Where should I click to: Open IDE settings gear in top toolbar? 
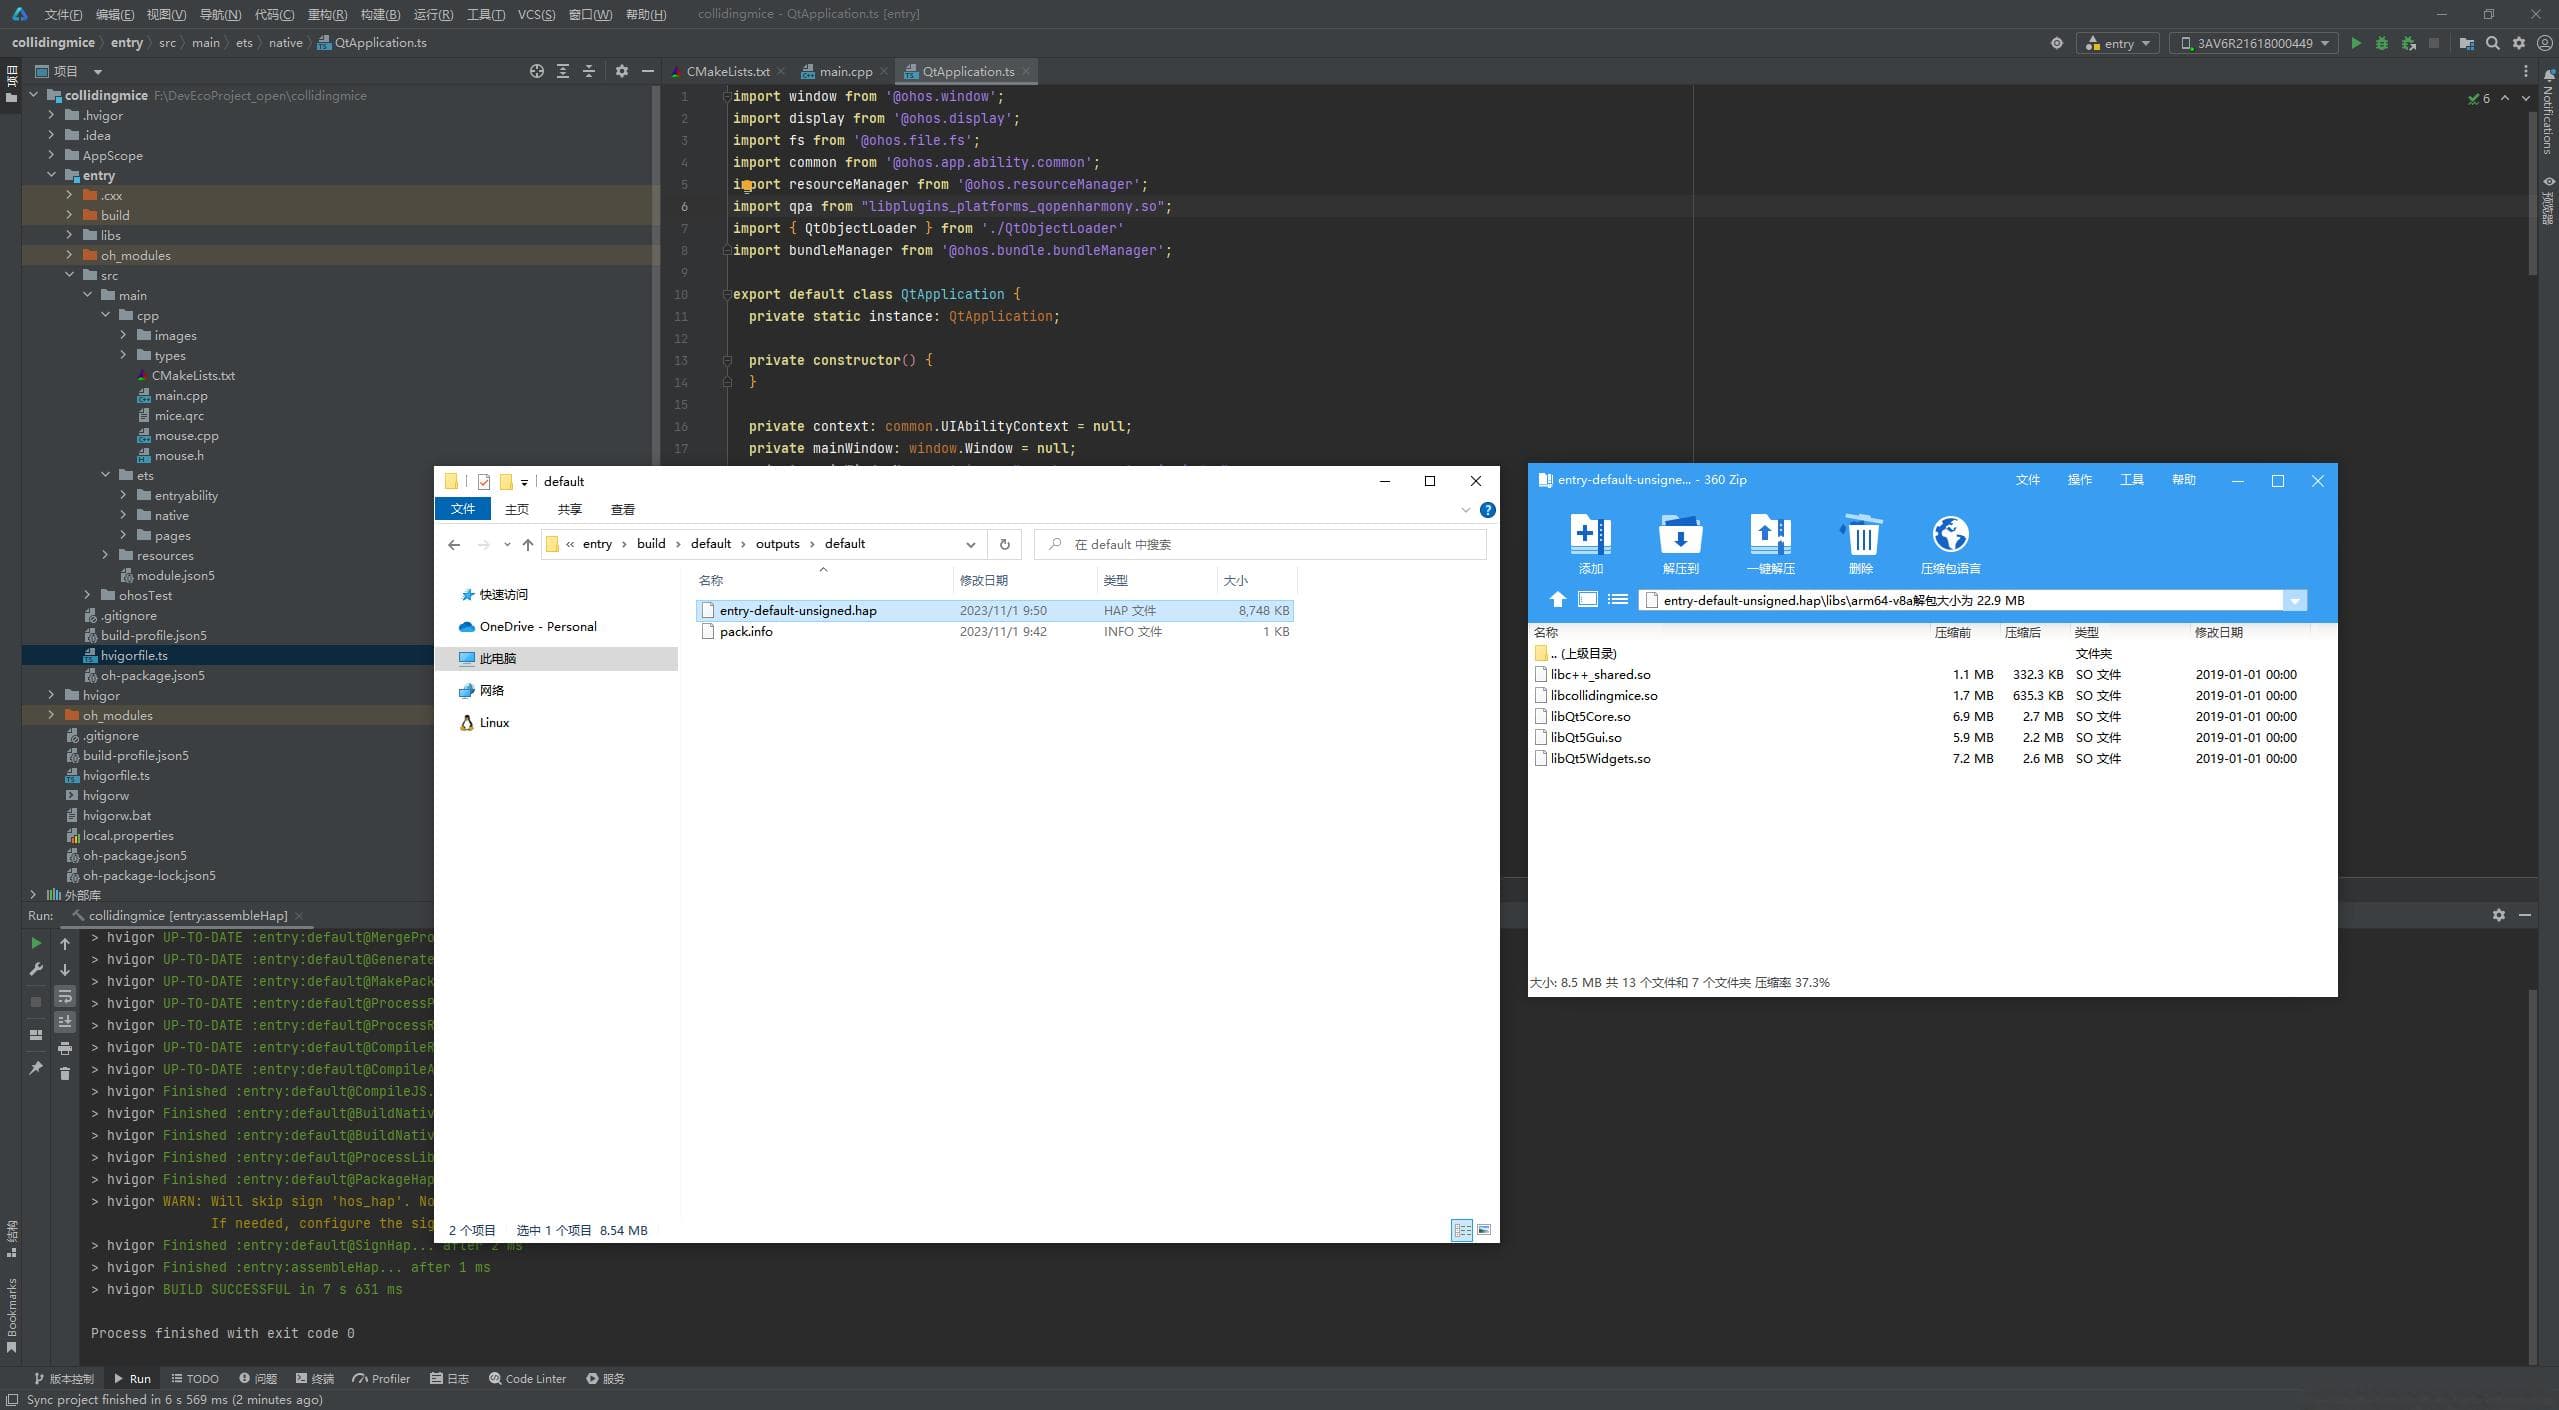point(2519,43)
